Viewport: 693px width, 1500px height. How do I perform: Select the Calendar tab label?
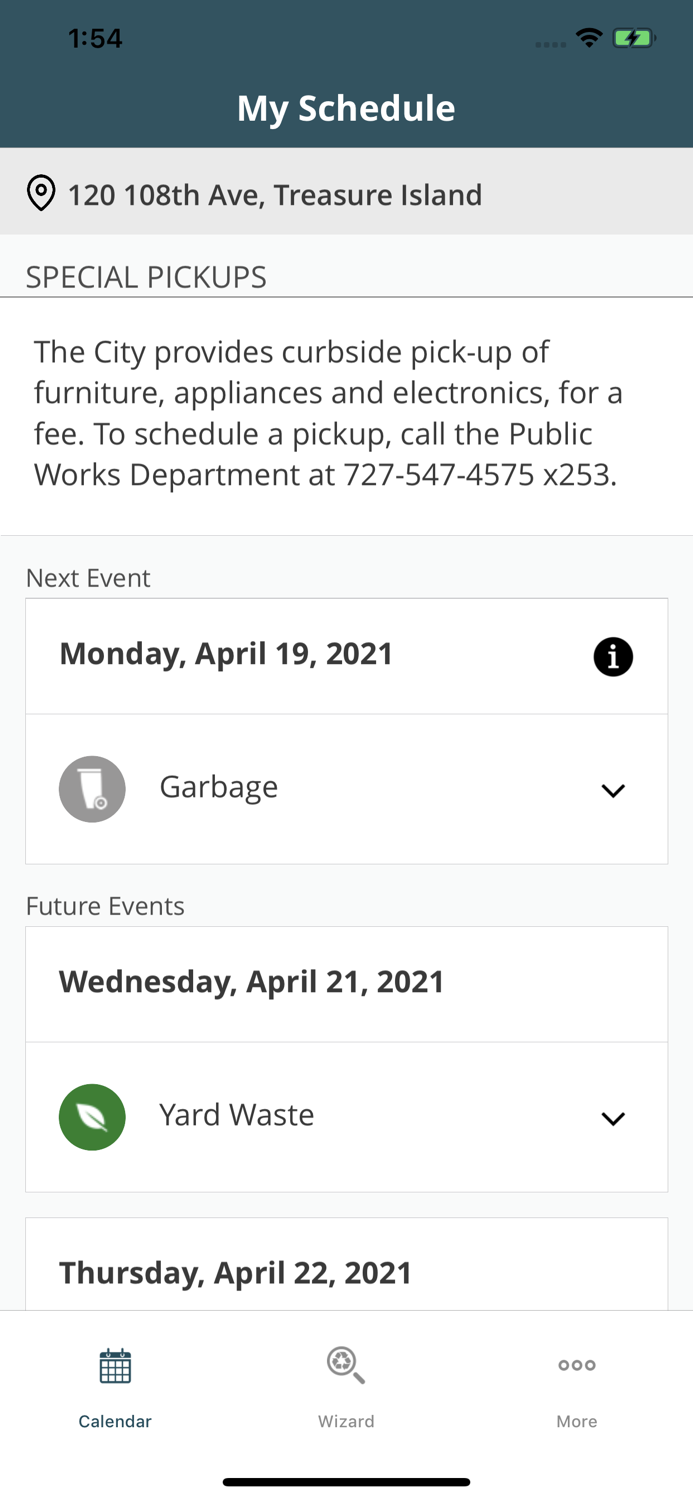tap(115, 1421)
